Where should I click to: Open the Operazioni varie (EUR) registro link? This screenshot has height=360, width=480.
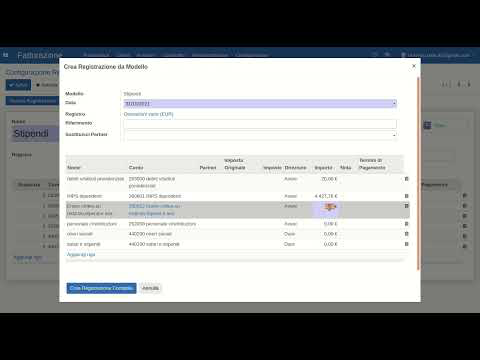(x=148, y=114)
